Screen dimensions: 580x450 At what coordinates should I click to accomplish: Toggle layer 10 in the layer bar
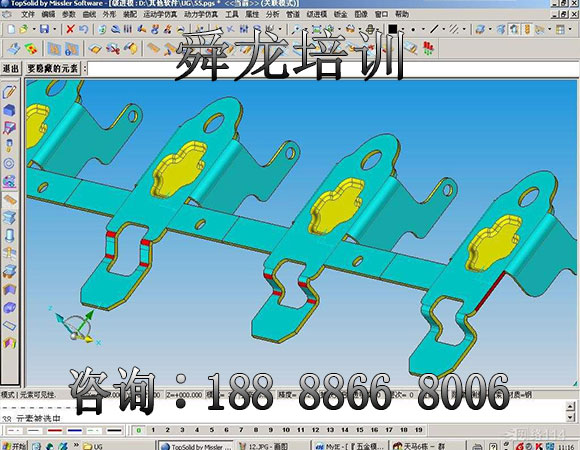tap(286, 430)
